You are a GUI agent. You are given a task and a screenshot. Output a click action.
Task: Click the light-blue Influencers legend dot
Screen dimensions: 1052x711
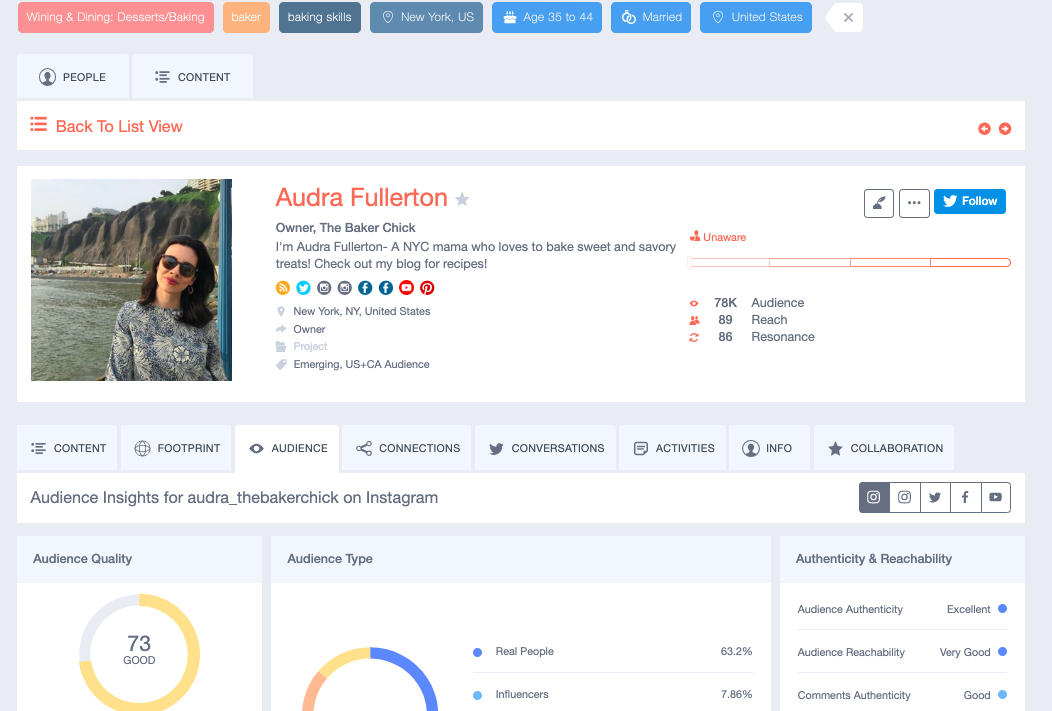pos(478,695)
